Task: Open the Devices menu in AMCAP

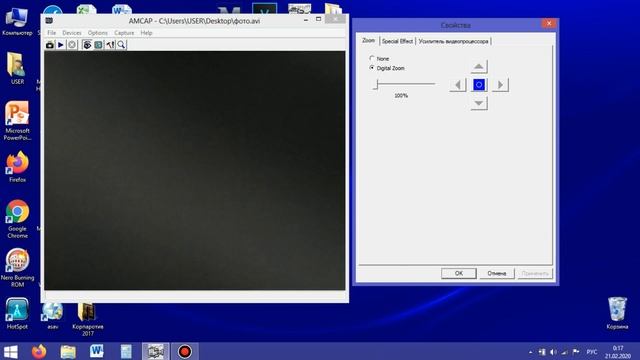Action: [x=72, y=33]
